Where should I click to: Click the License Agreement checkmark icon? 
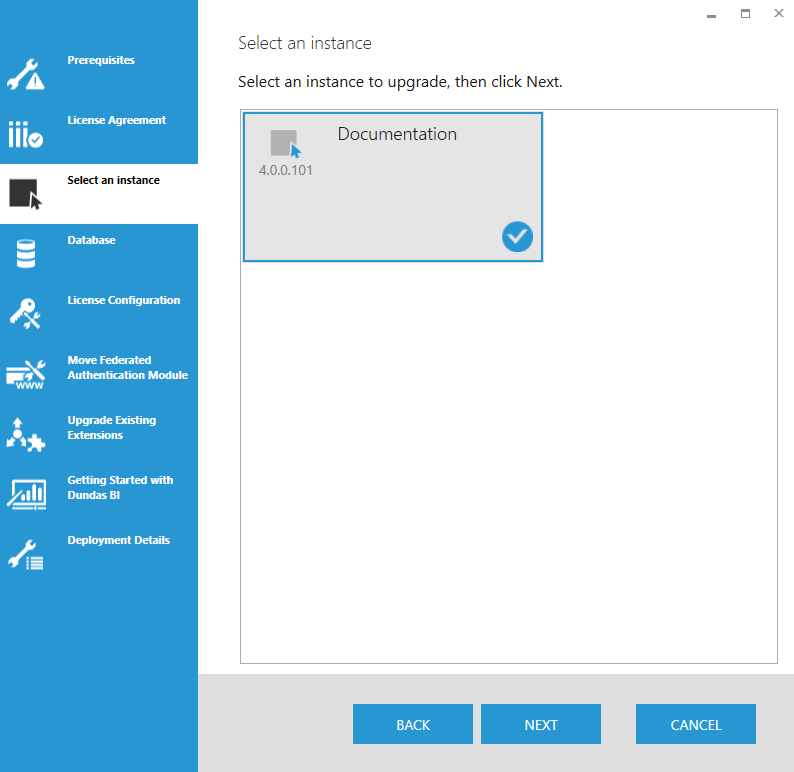coord(26,134)
